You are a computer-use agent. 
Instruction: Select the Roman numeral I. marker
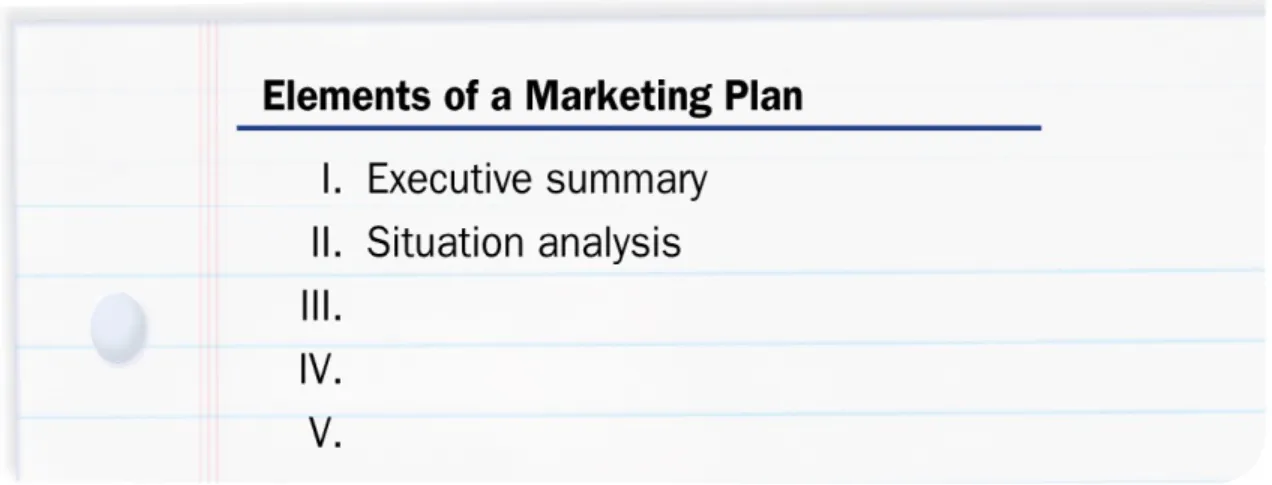click(x=333, y=180)
